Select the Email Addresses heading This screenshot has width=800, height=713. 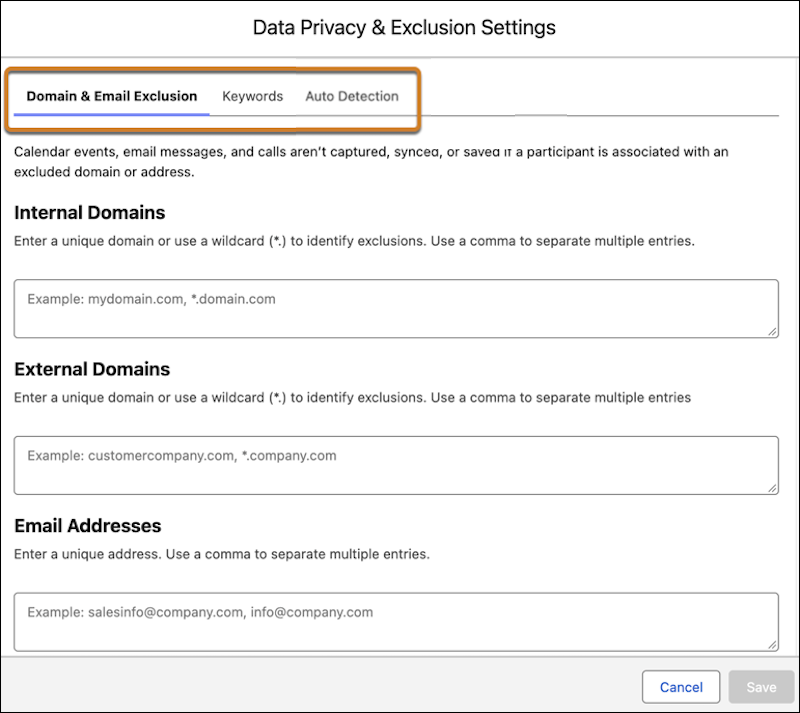point(88,526)
